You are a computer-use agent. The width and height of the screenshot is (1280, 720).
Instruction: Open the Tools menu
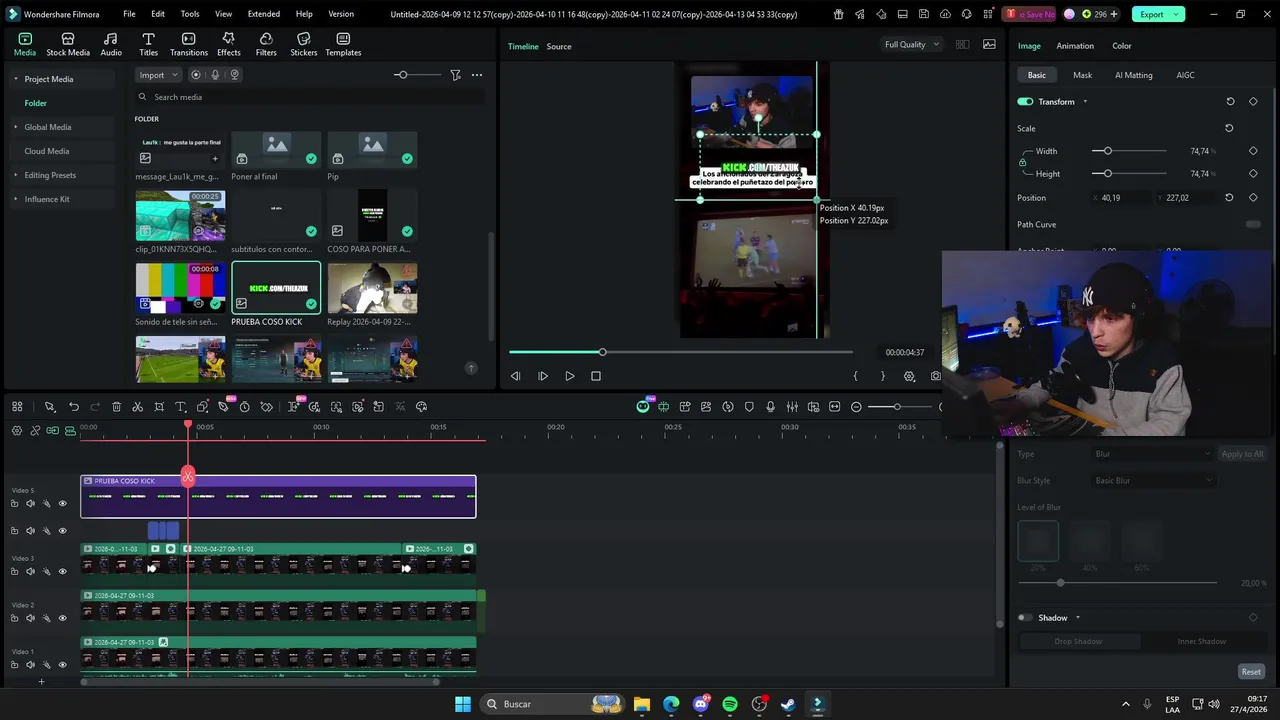[x=190, y=14]
